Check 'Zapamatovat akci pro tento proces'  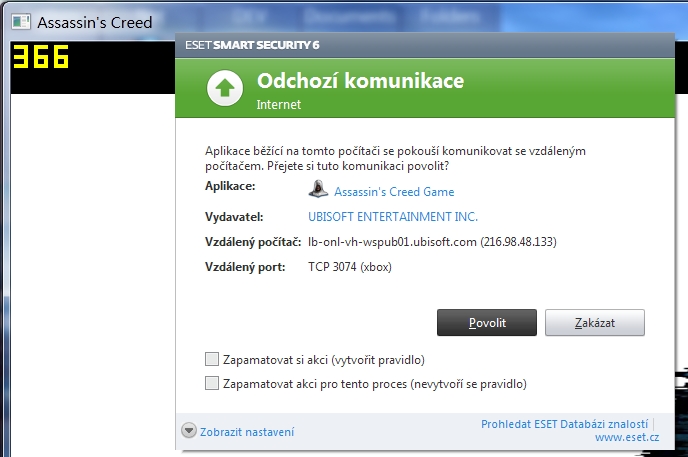pyautogui.click(x=212, y=383)
